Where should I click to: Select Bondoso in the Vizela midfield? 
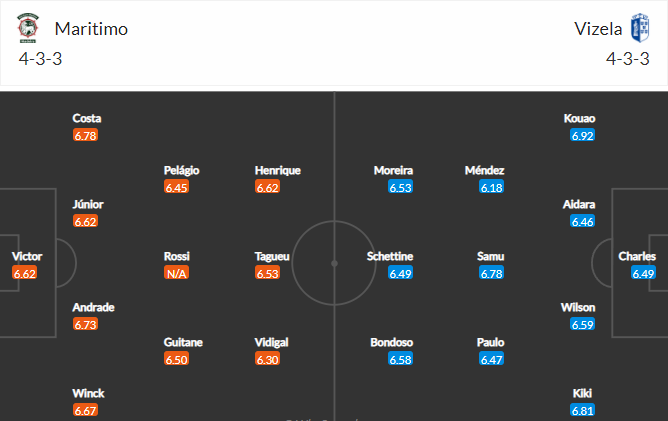[392, 343]
